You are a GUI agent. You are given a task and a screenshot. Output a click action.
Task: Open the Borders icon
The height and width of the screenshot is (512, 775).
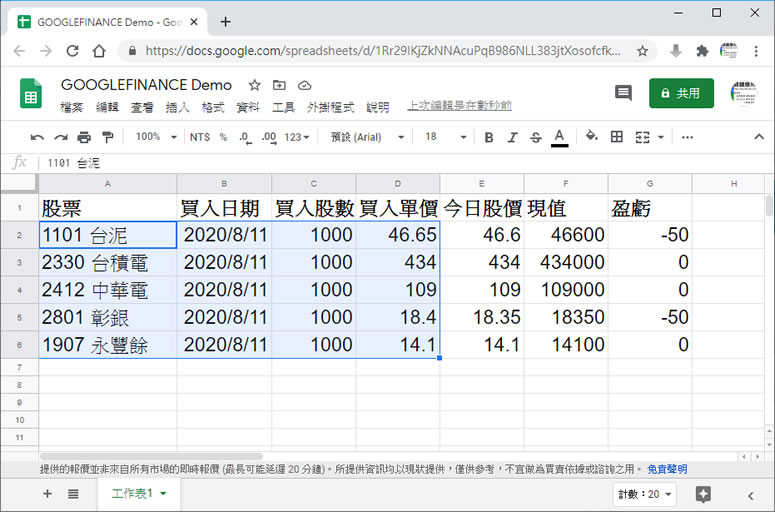(x=616, y=136)
